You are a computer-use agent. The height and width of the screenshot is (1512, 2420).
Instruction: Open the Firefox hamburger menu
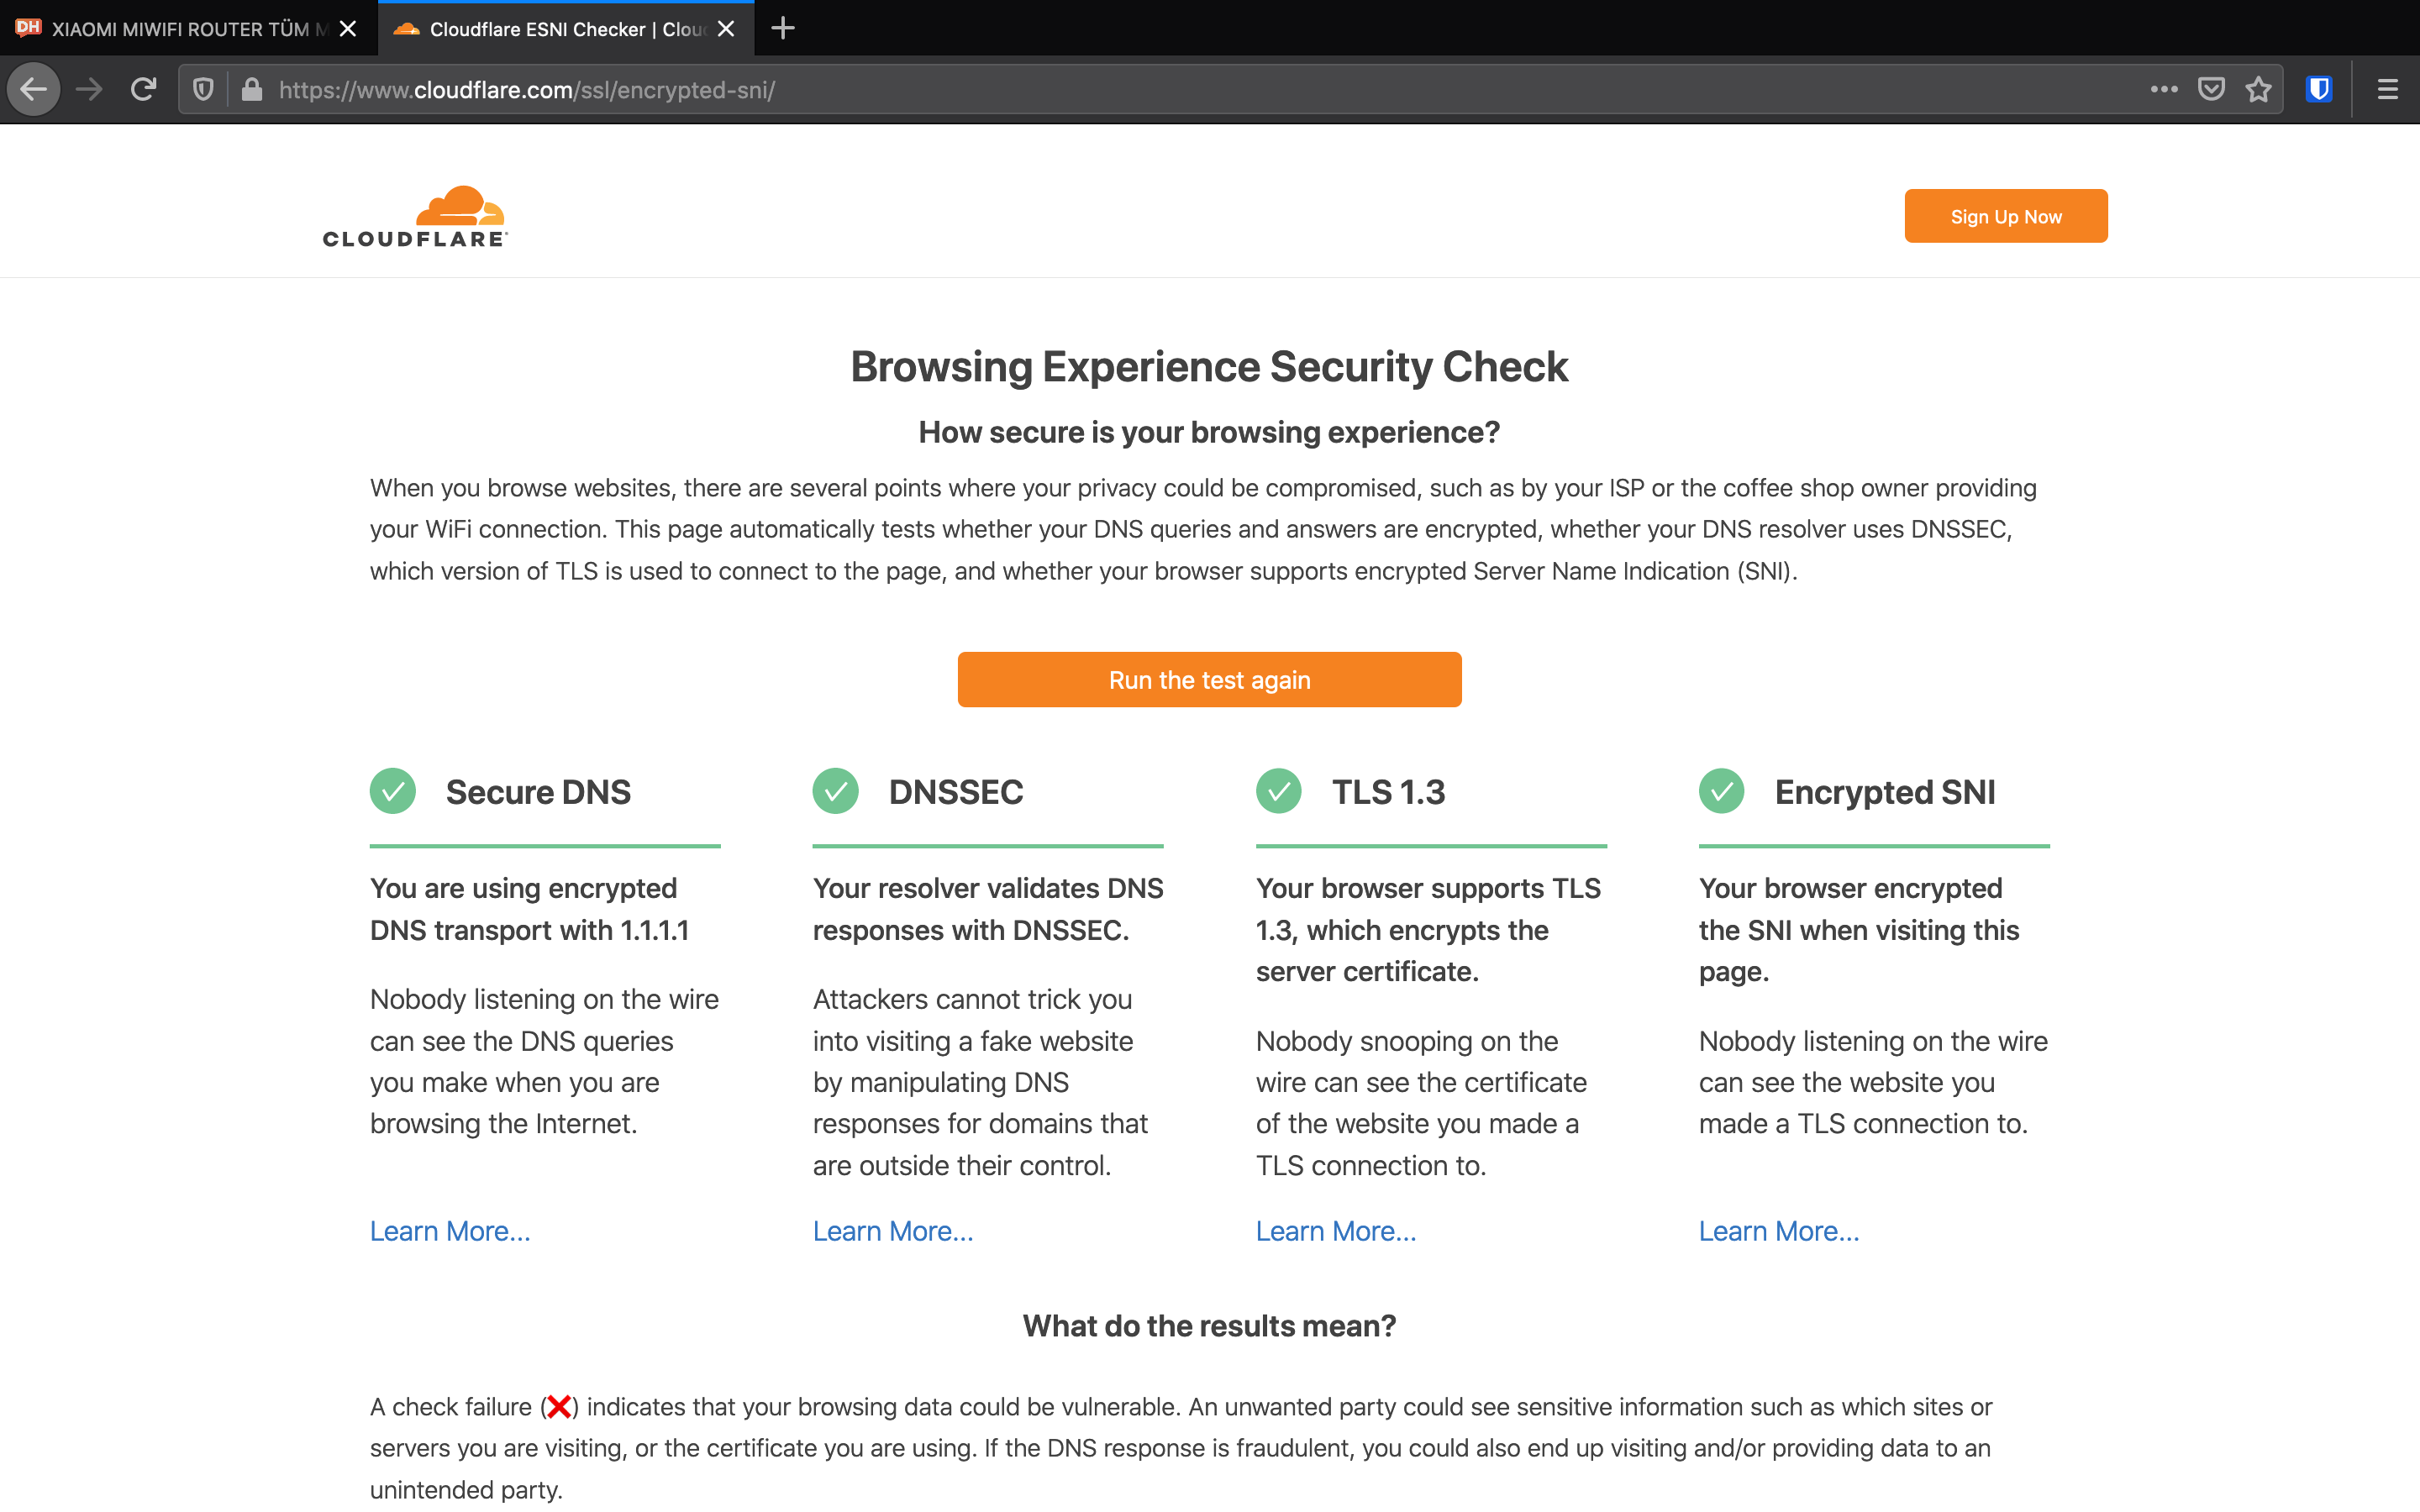[2388, 90]
